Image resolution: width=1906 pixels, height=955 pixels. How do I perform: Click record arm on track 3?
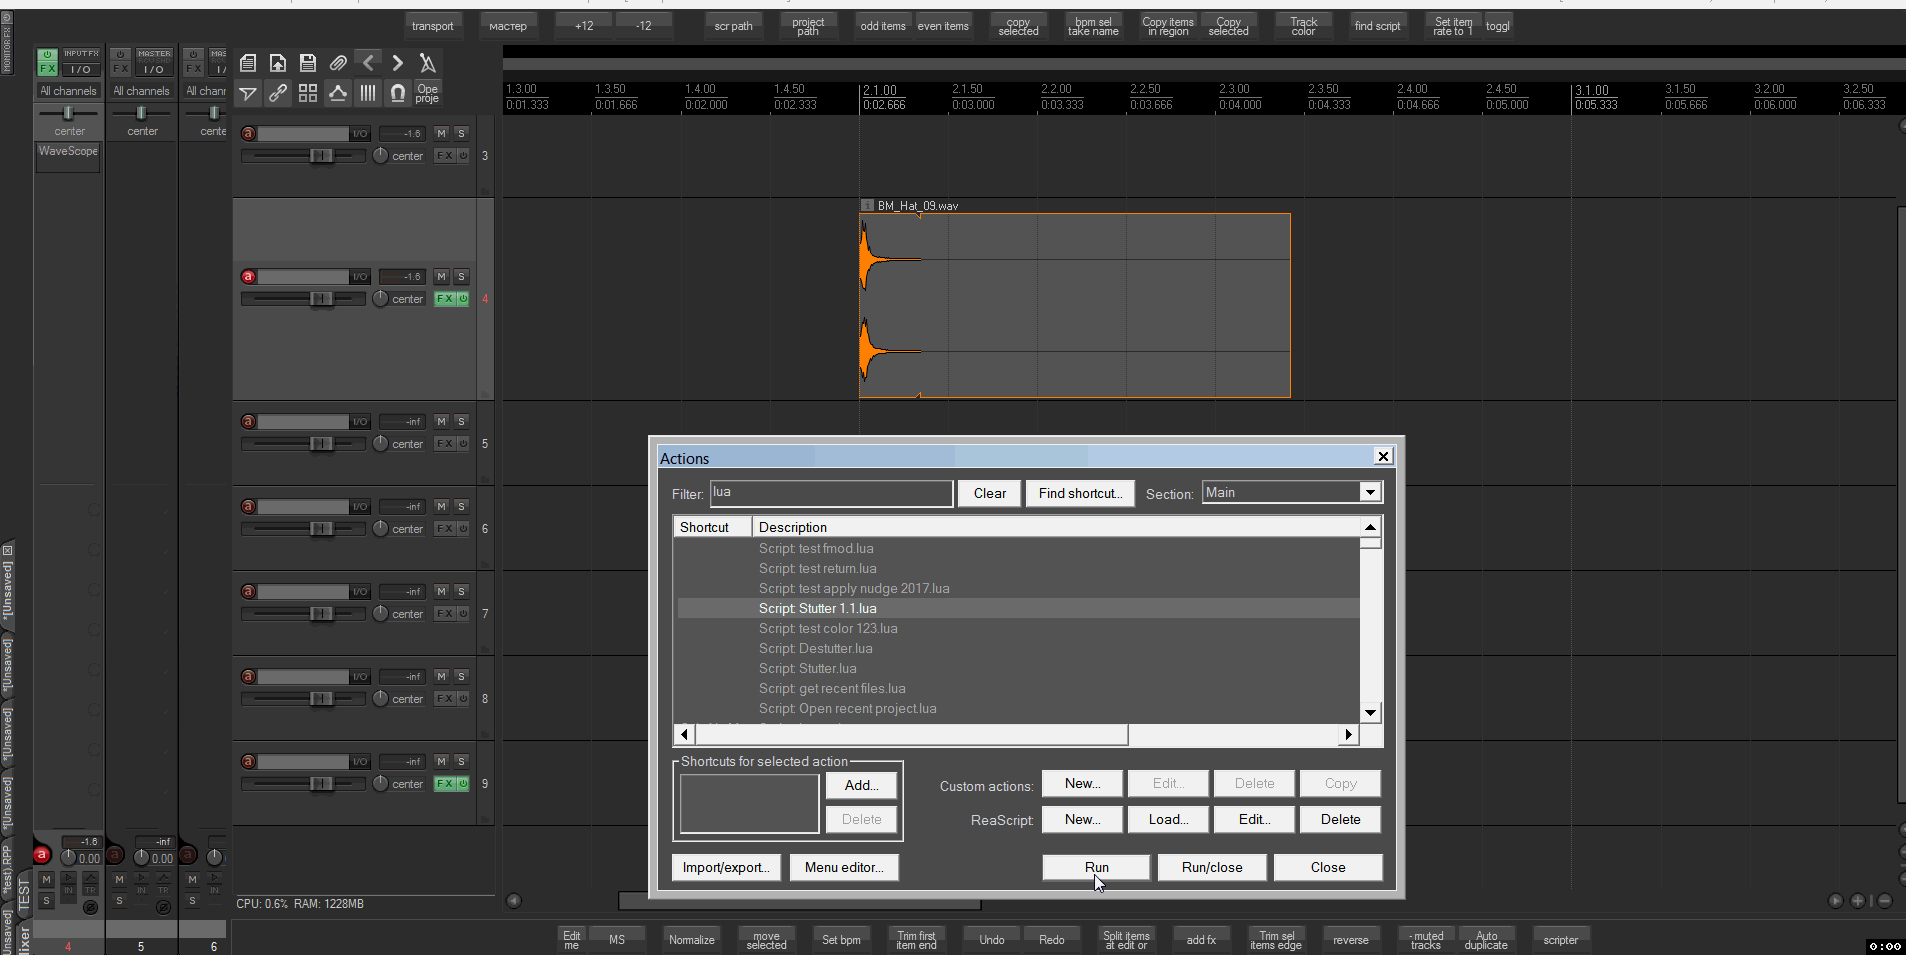(248, 133)
